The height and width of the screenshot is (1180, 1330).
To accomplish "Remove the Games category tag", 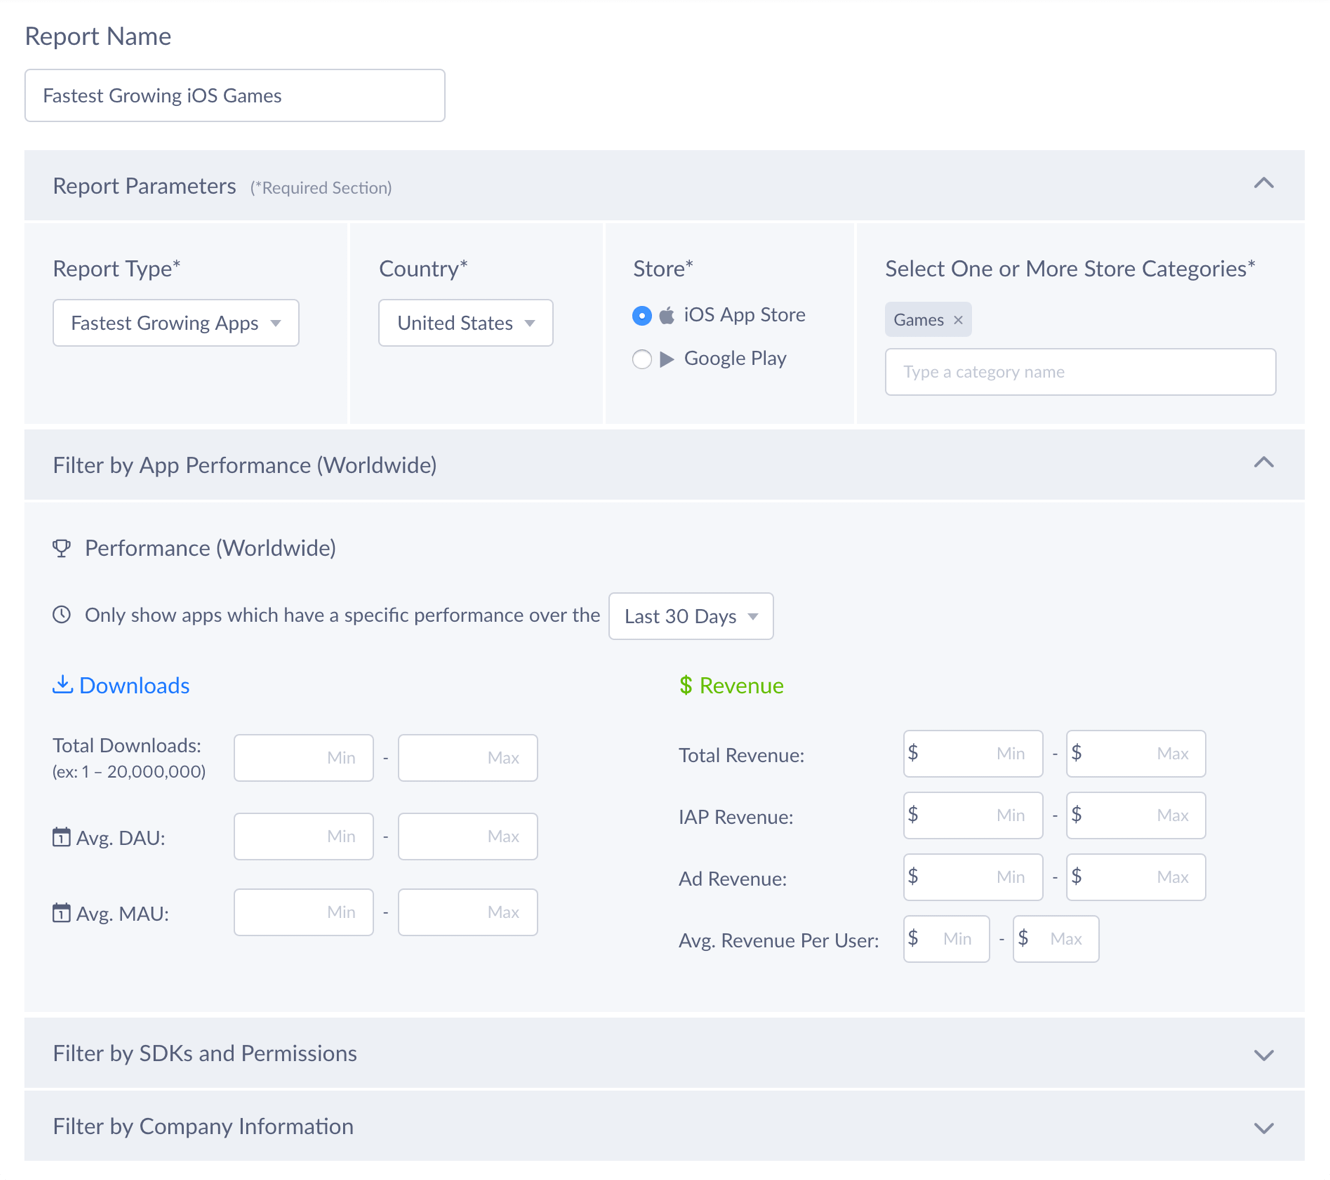I will point(958,320).
